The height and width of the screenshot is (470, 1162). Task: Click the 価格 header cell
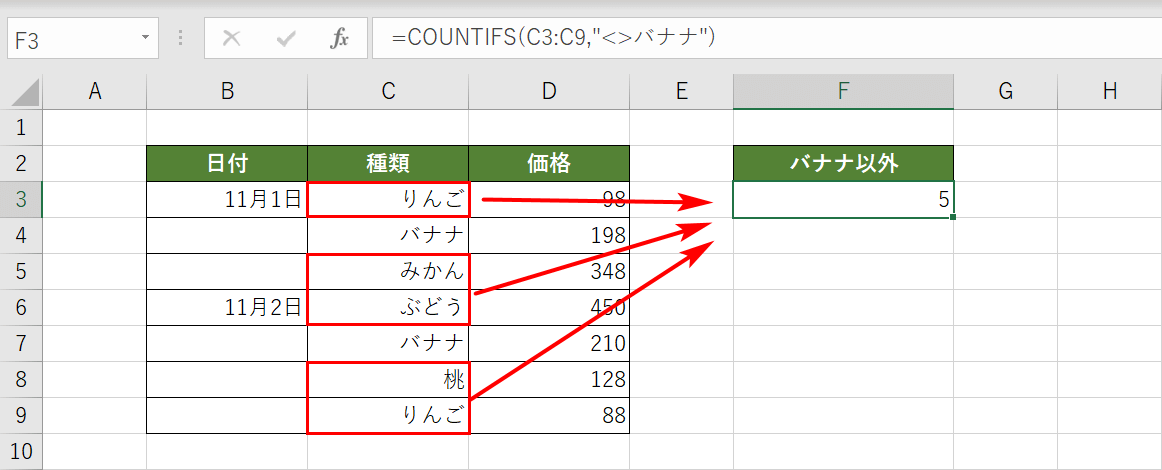[548, 163]
